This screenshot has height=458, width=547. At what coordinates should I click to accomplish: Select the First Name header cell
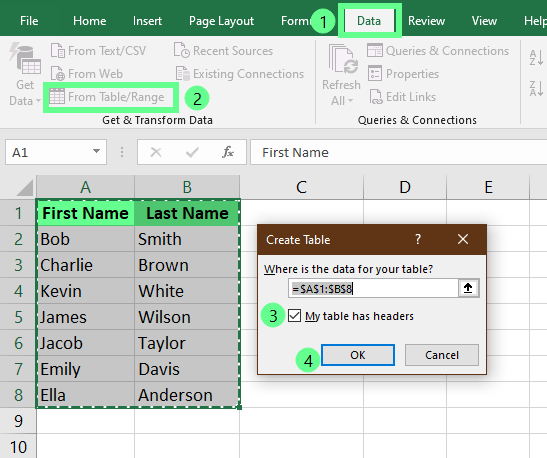(85, 213)
